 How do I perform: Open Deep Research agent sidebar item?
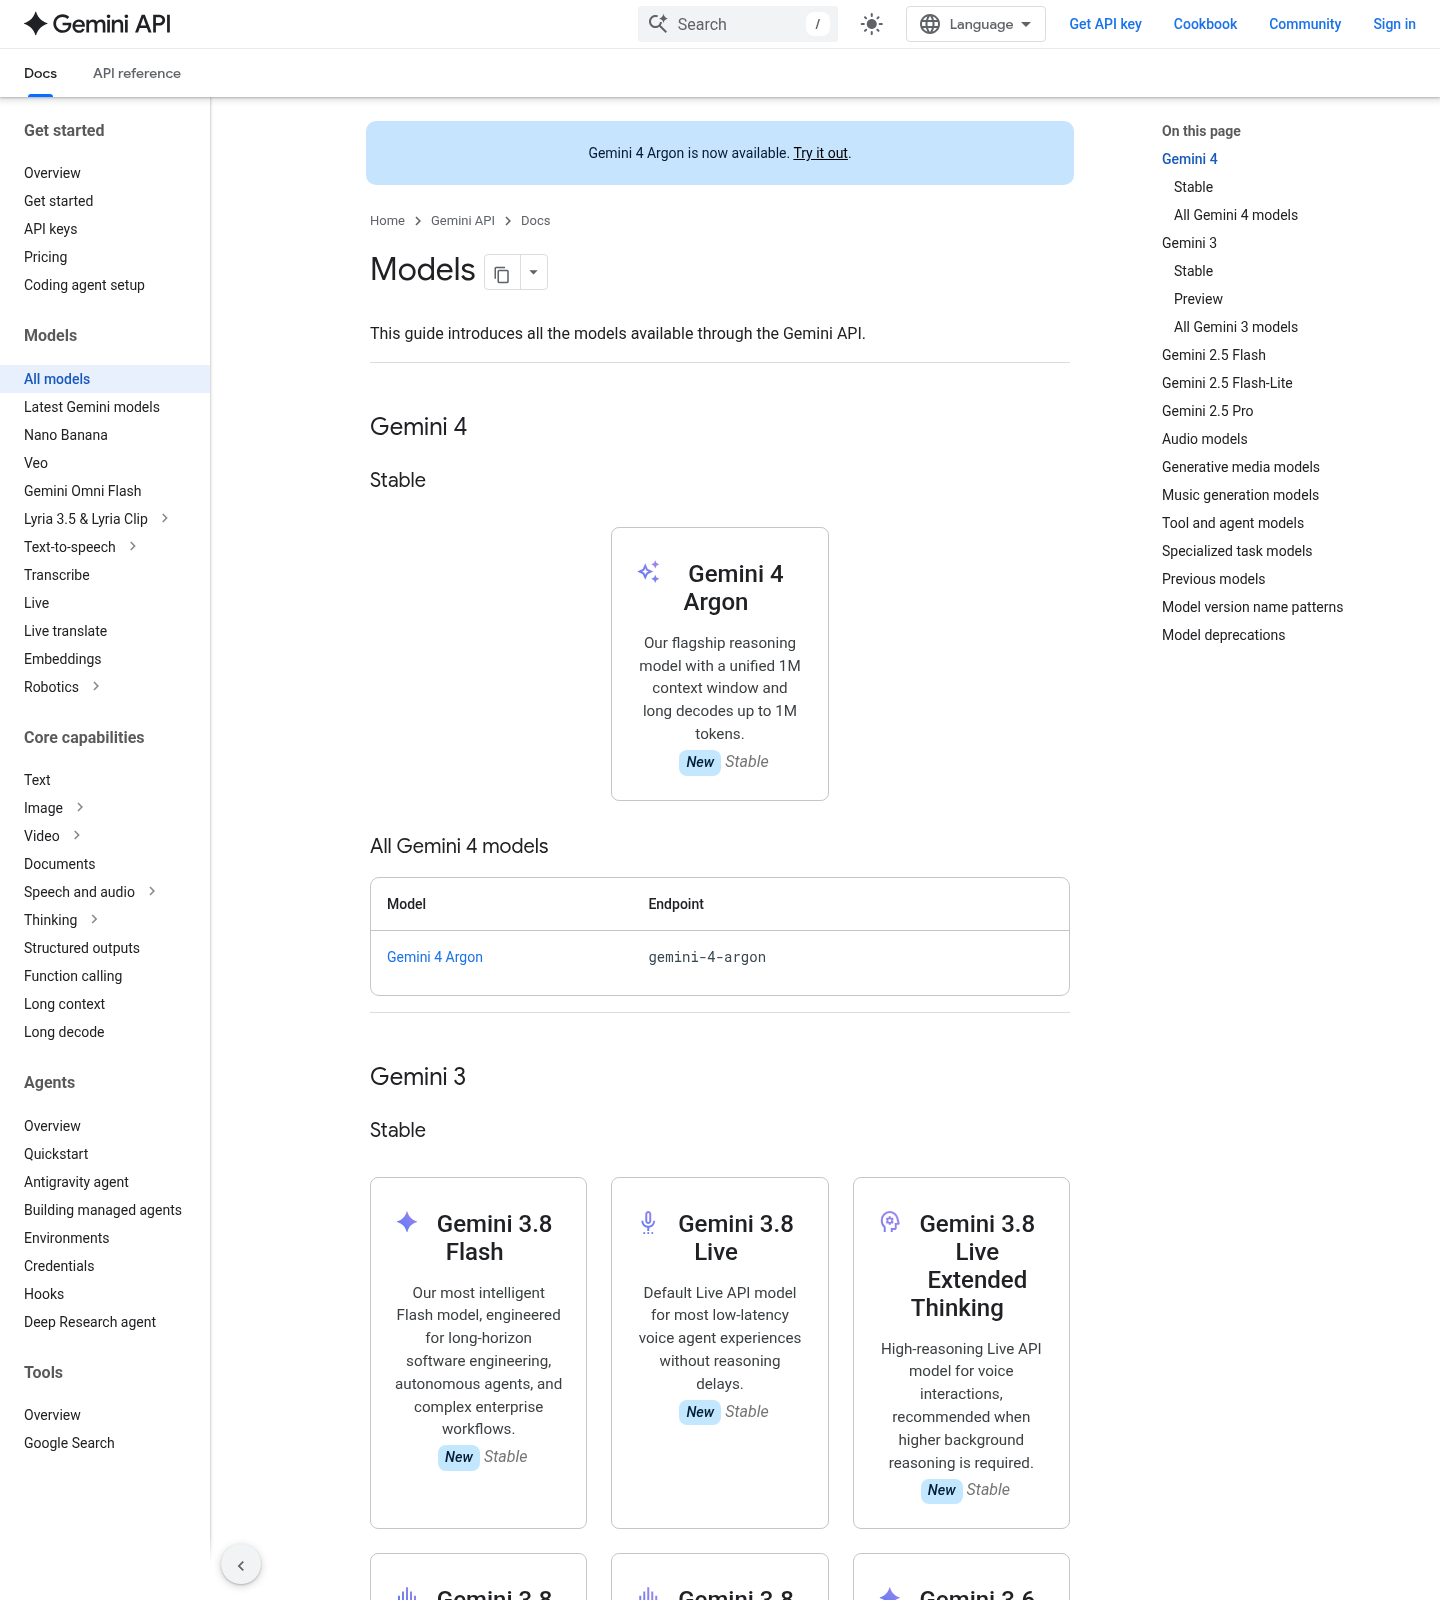90,1322
